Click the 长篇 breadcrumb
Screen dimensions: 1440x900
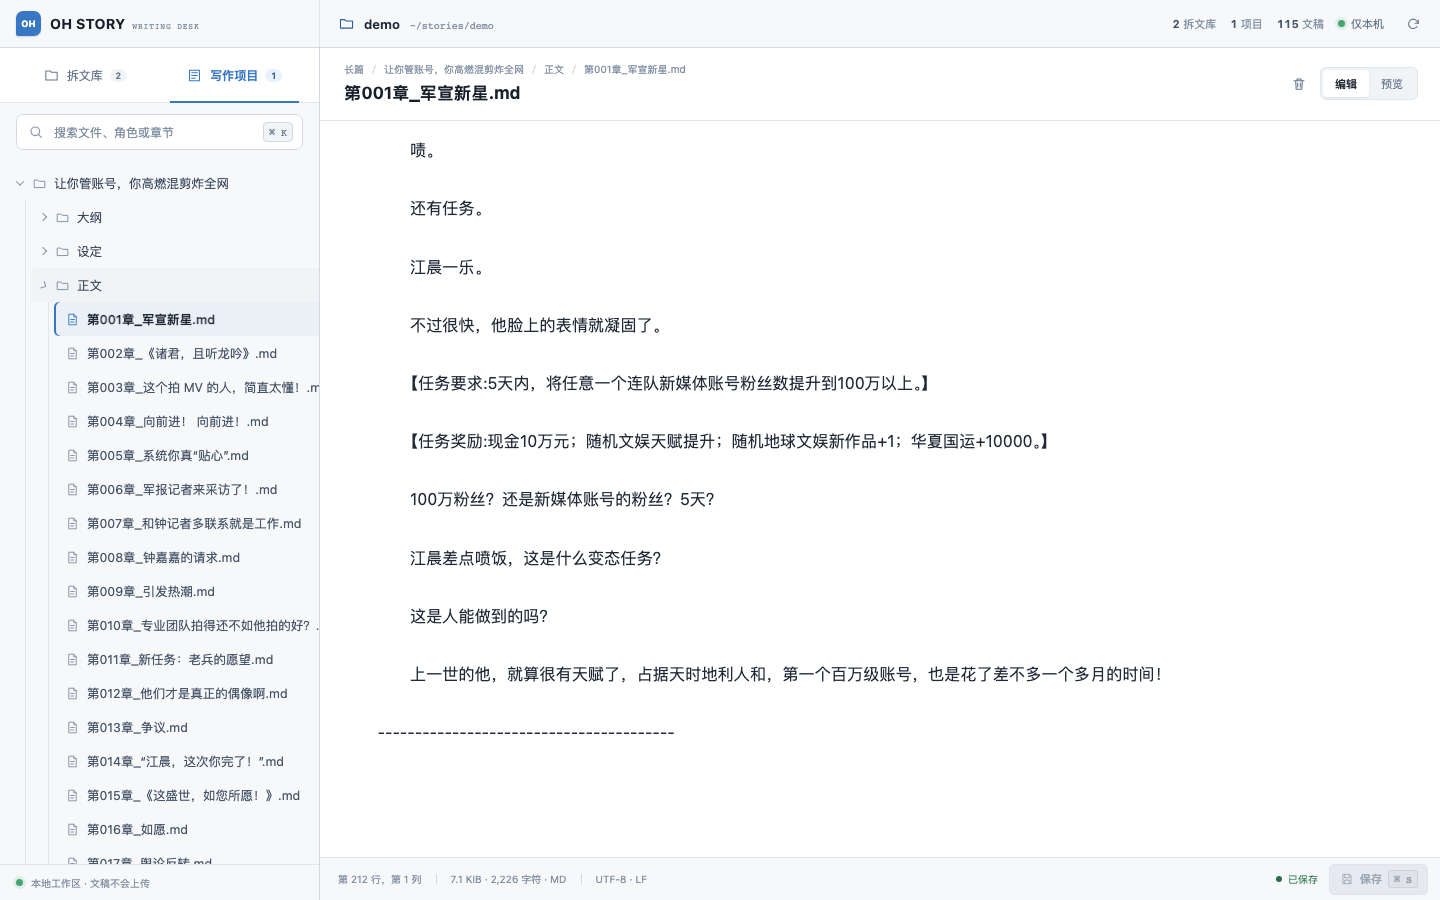[354, 70]
